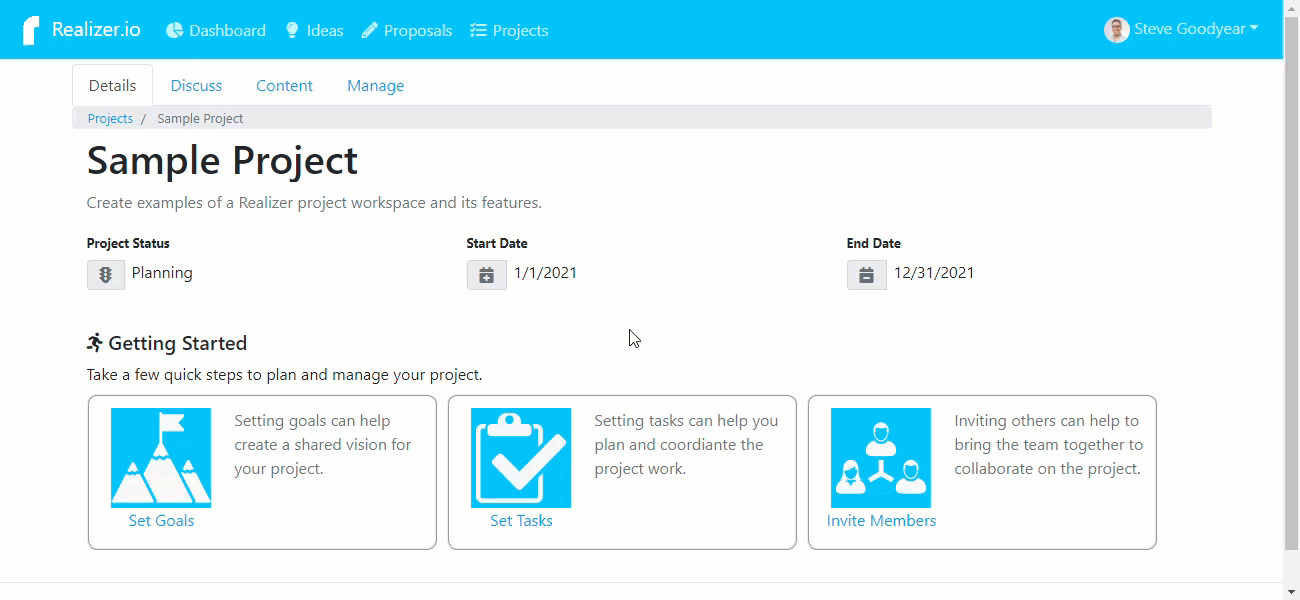1300x600 pixels.
Task: Switch to the Content tab
Action: pos(284,86)
